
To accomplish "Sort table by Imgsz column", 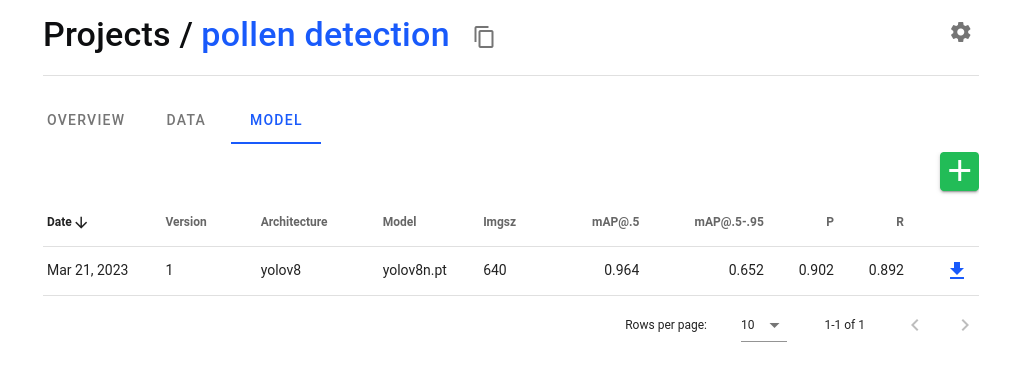I will tap(500, 222).
